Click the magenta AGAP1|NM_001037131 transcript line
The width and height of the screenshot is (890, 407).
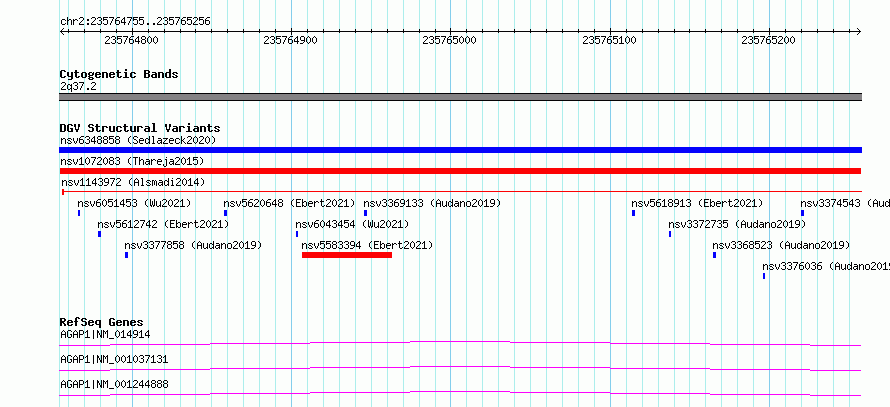click(x=460, y=368)
